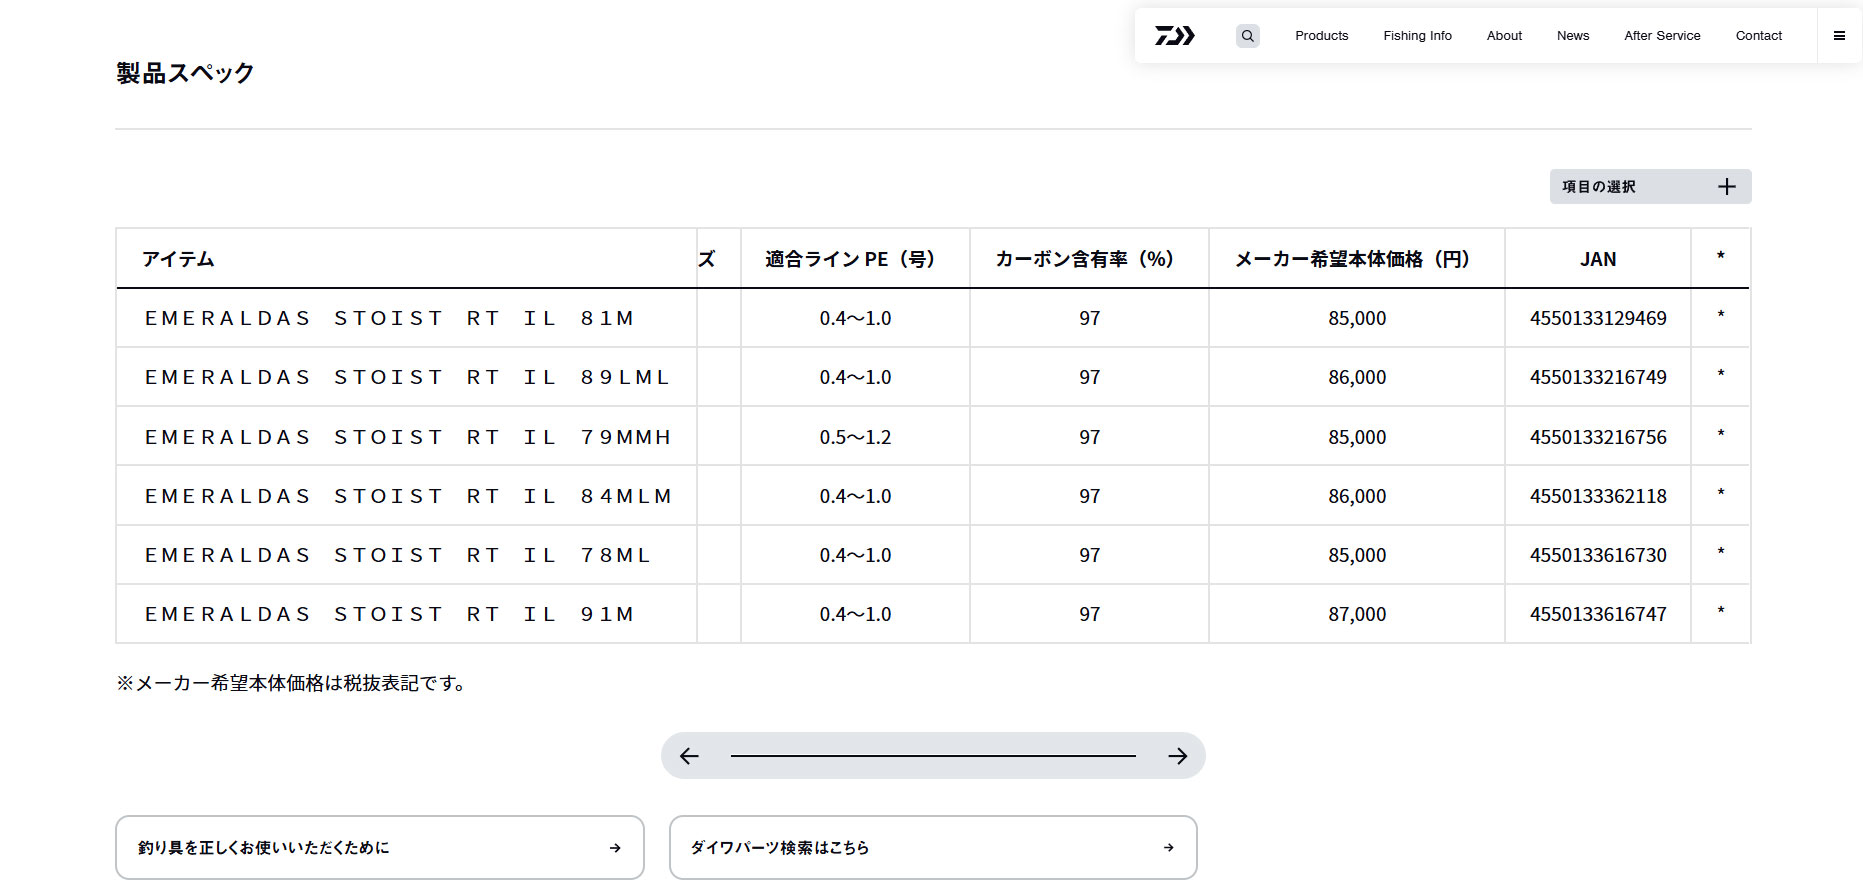Click price 86,000 in the 84MLM row

1357,496
